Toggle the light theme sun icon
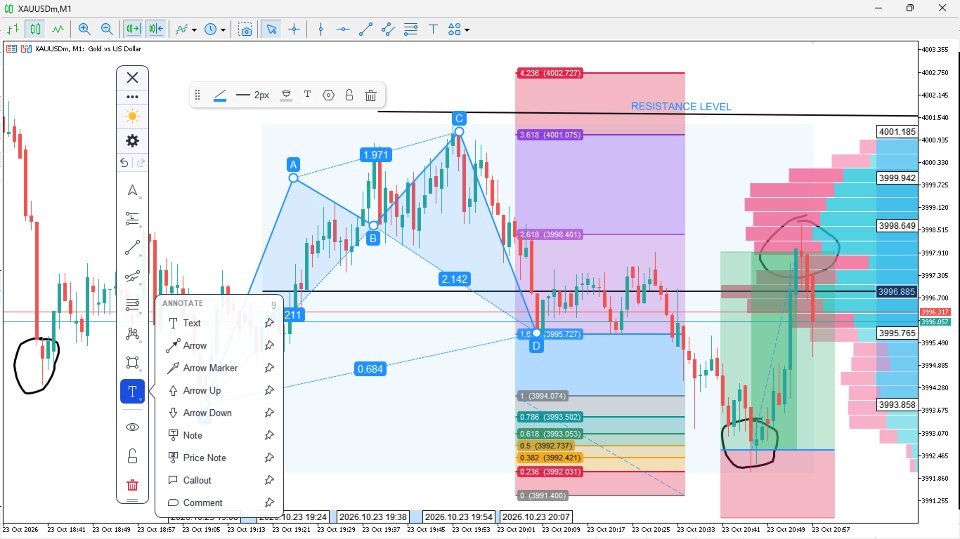960x539 pixels. tap(132, 116)
